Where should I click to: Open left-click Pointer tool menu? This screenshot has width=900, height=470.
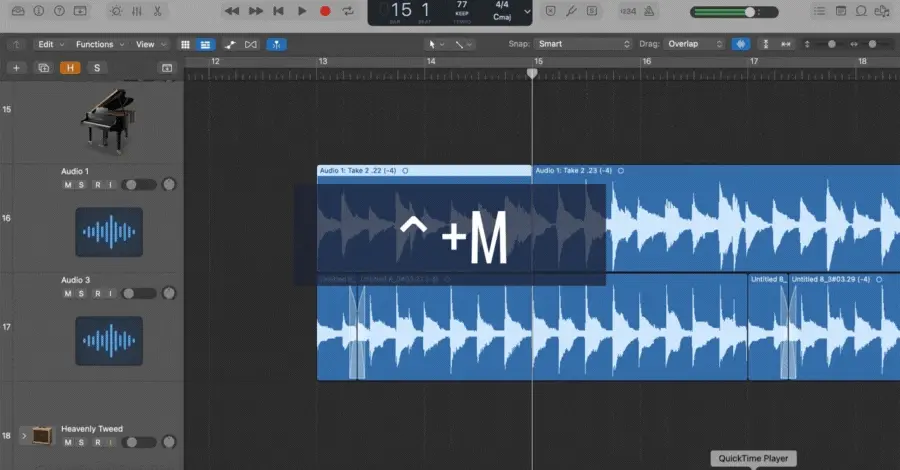point(436,44)
